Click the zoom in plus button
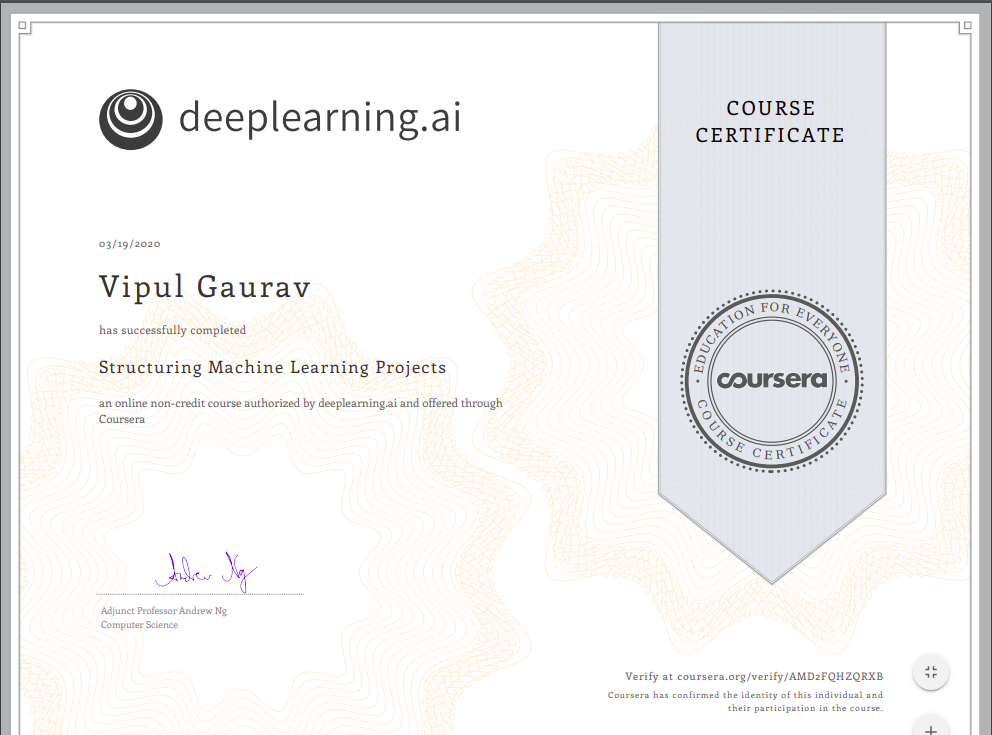This screenshot has width=992, height=735. pos(931,726)
